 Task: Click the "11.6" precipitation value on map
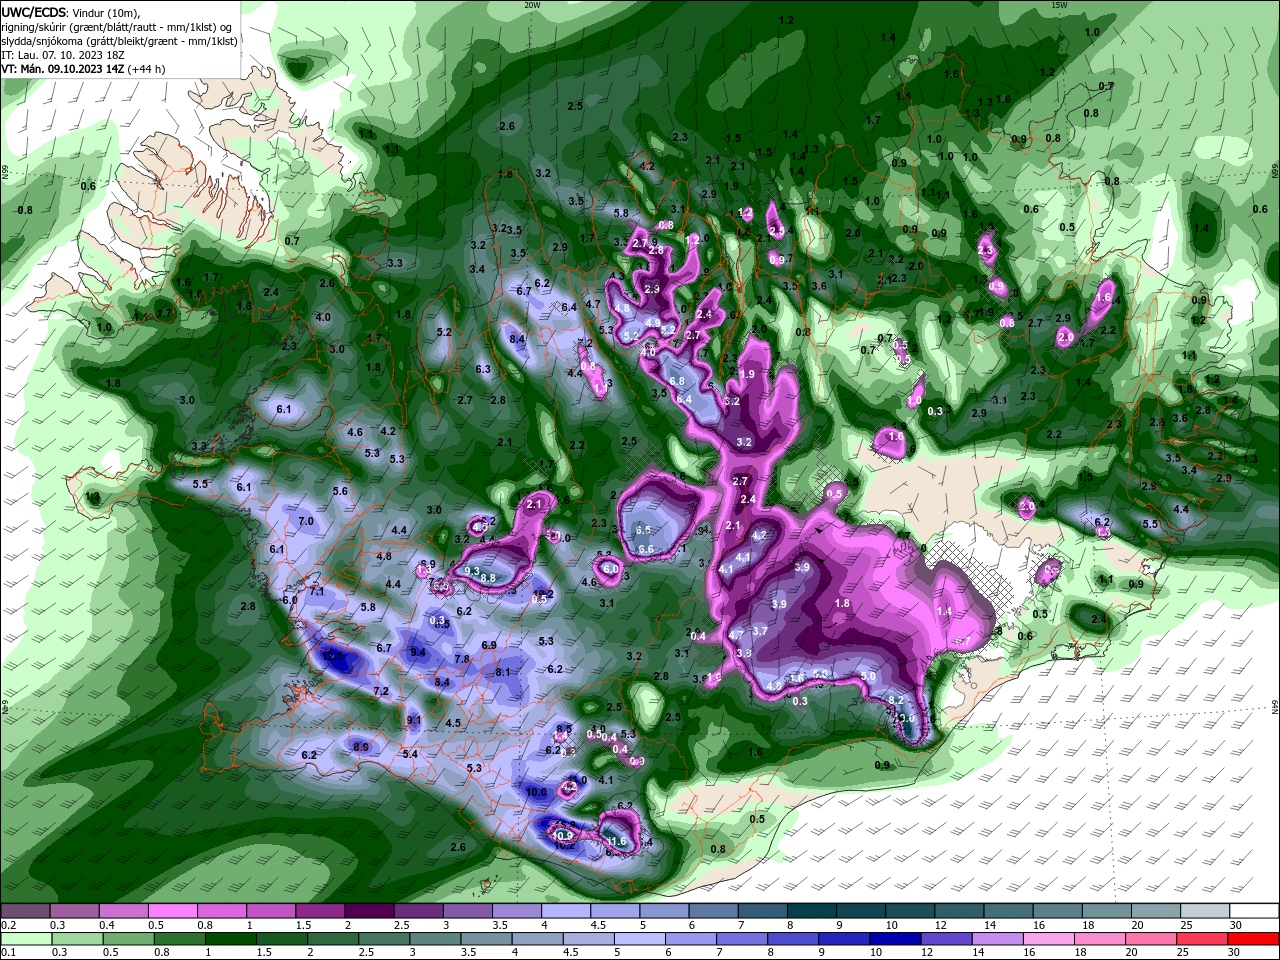click(x=616, y=842)
